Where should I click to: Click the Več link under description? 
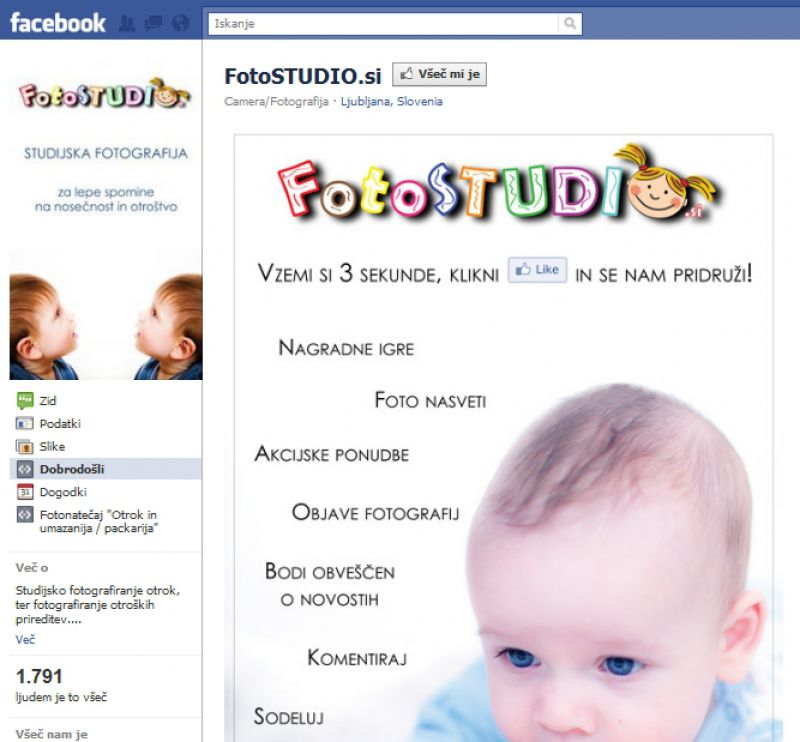25,639
